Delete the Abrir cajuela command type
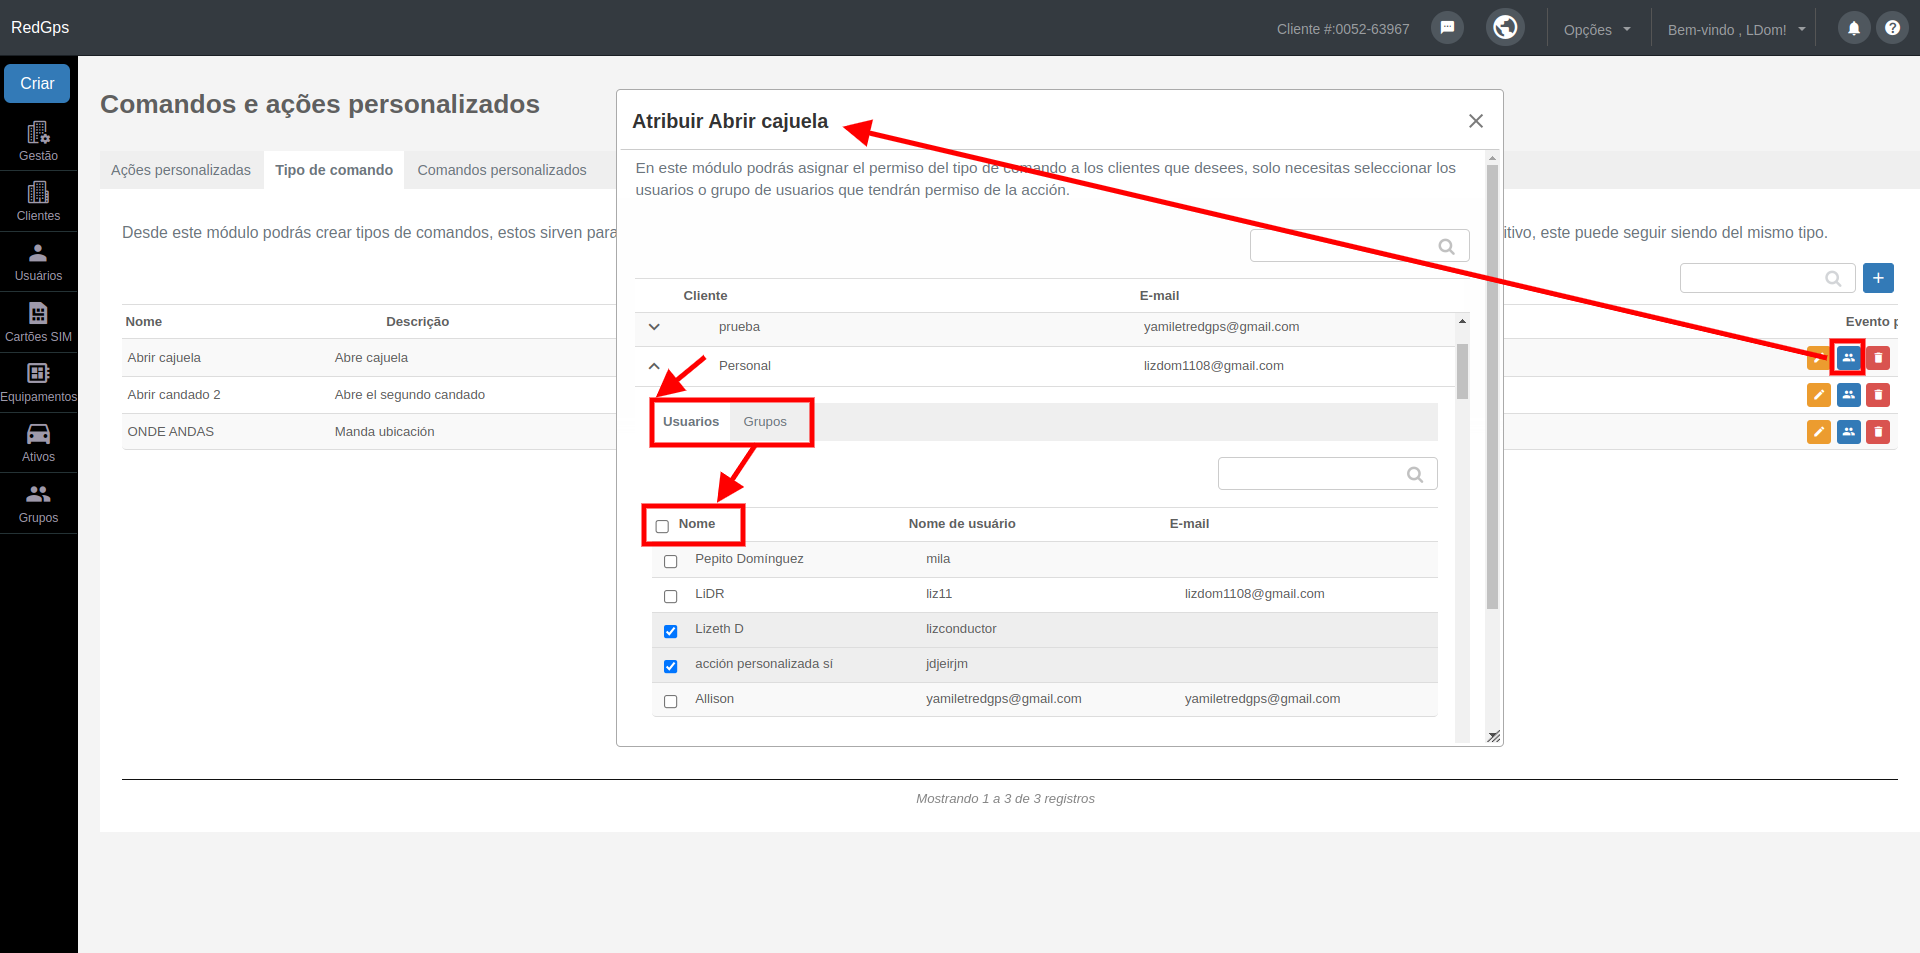The height and width of the screenshot is (953, 1920). click(x=1878, y=358)
